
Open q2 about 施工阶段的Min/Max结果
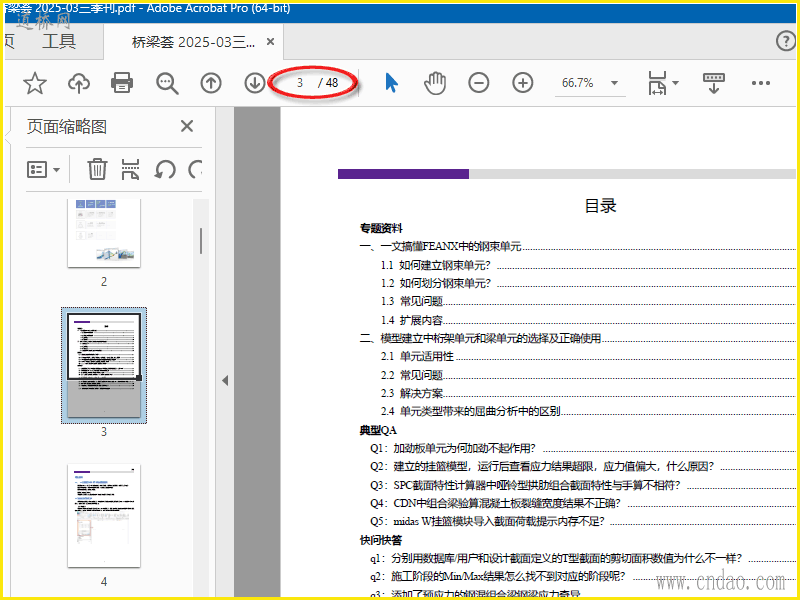[x=497, y=577]
